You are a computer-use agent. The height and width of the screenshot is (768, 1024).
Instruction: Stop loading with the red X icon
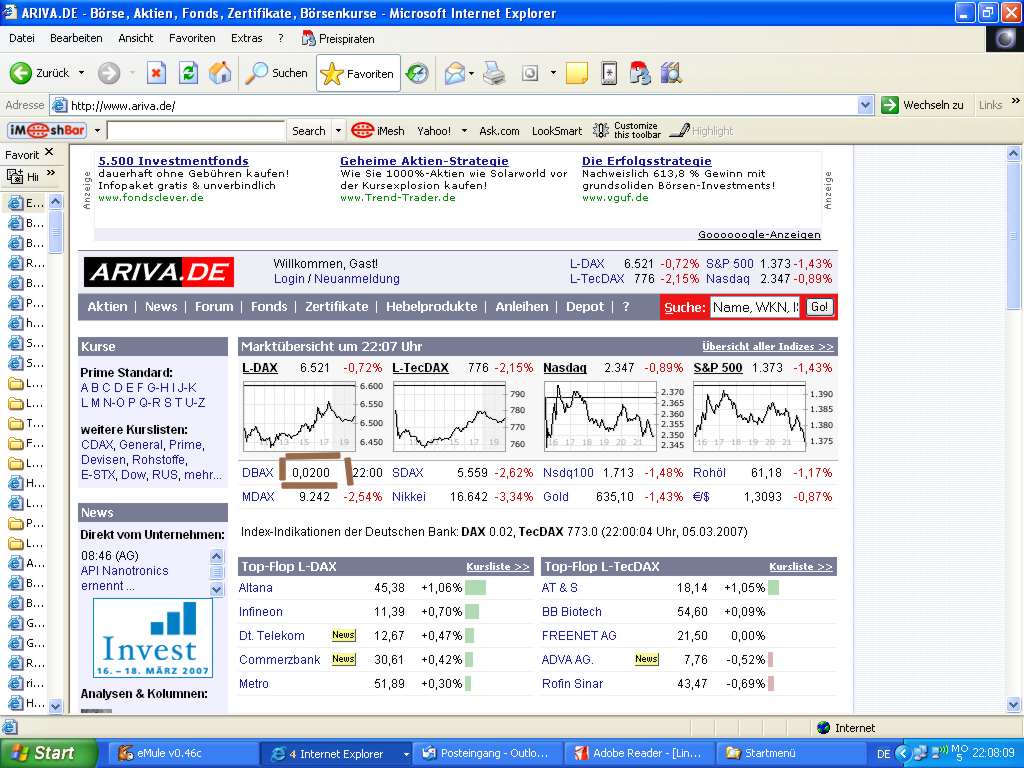point(155,73)
